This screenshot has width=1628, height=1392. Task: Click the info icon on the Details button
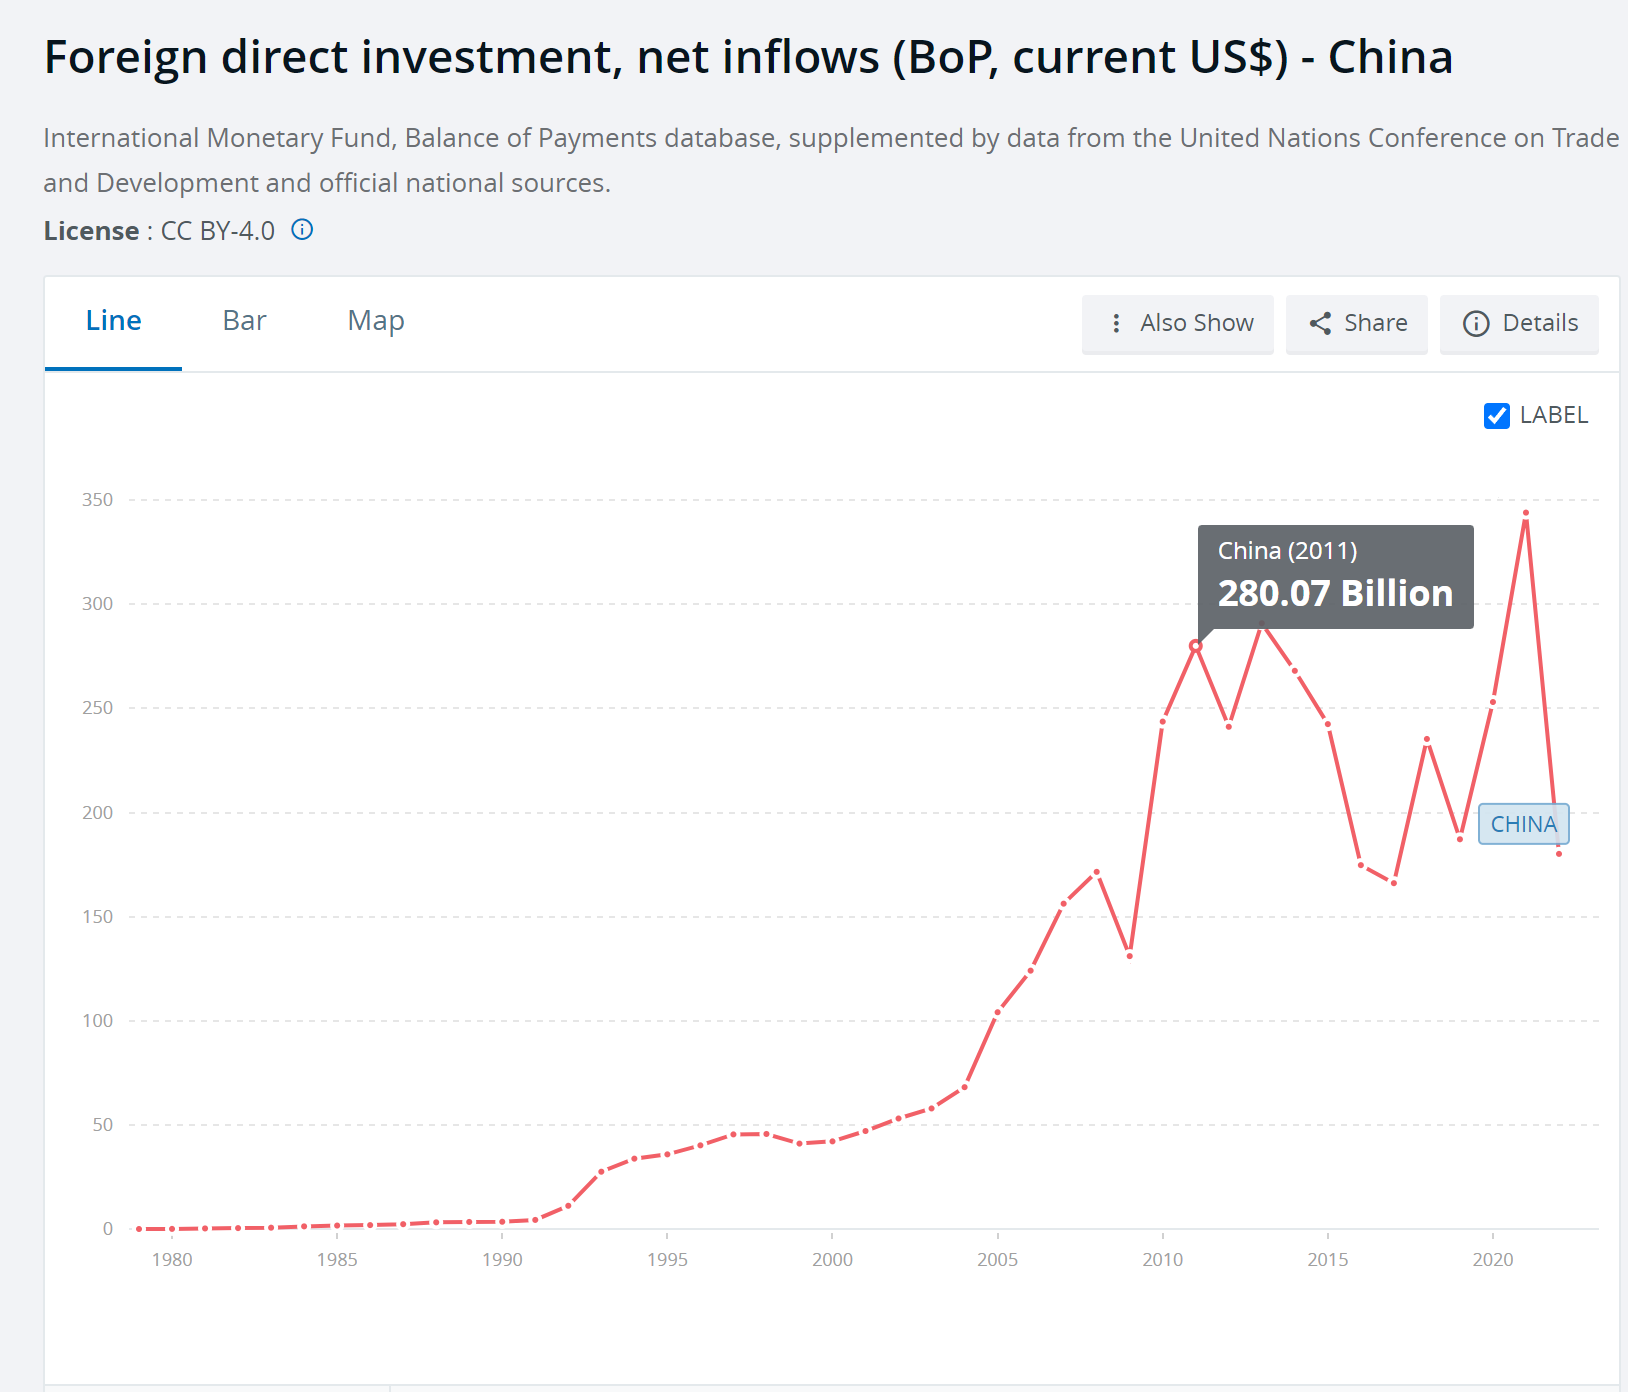1476,323
